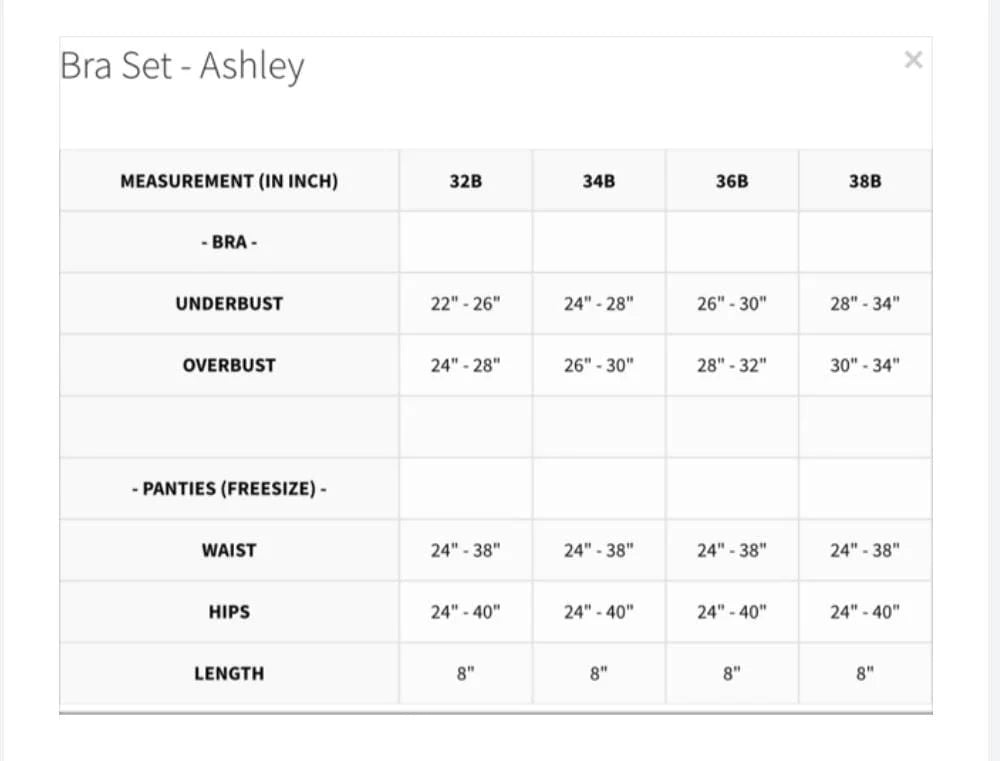
Task: Select the 32B column header
Action: (464, 181)
